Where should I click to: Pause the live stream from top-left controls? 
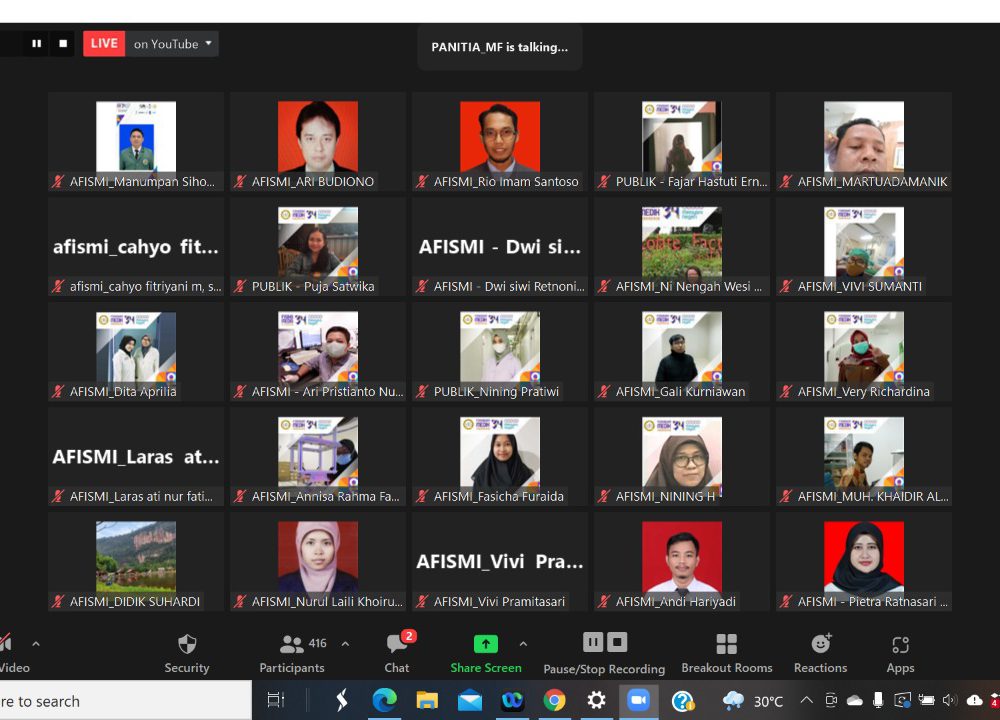point(37,43)
